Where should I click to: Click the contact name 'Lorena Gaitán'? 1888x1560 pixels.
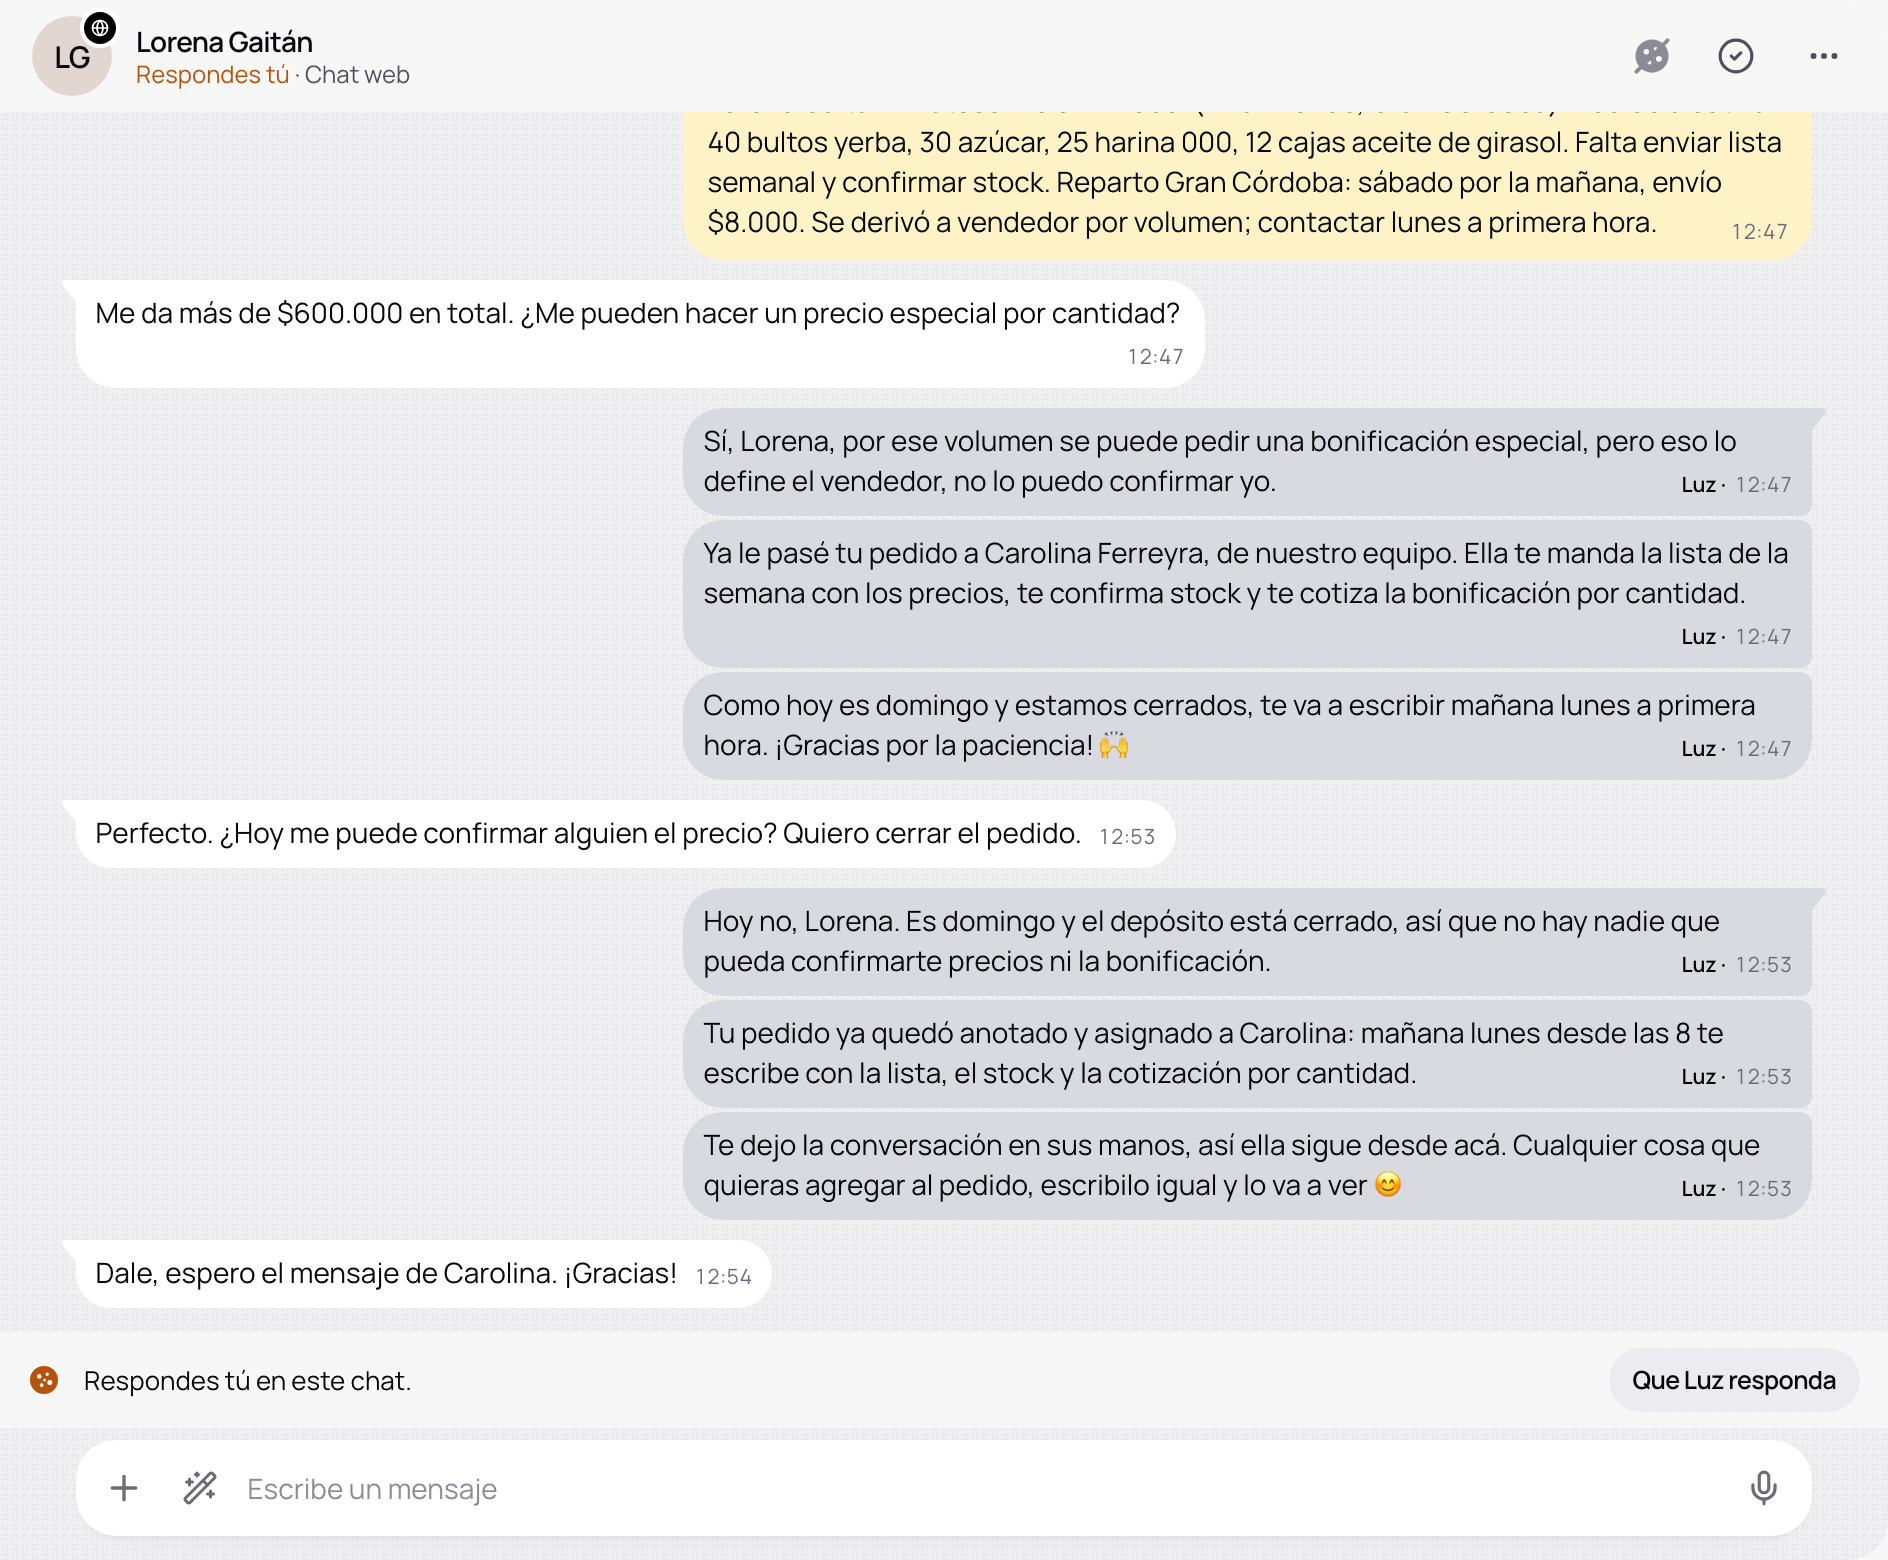click(224, 42)
